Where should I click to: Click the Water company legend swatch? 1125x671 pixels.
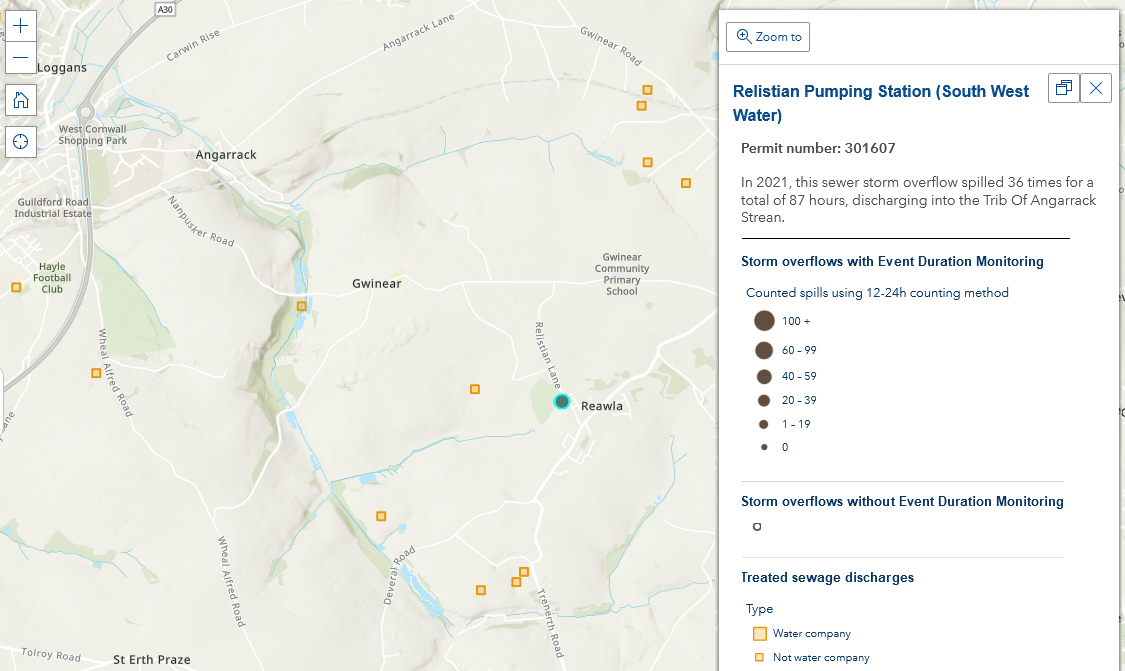[759, 633]
